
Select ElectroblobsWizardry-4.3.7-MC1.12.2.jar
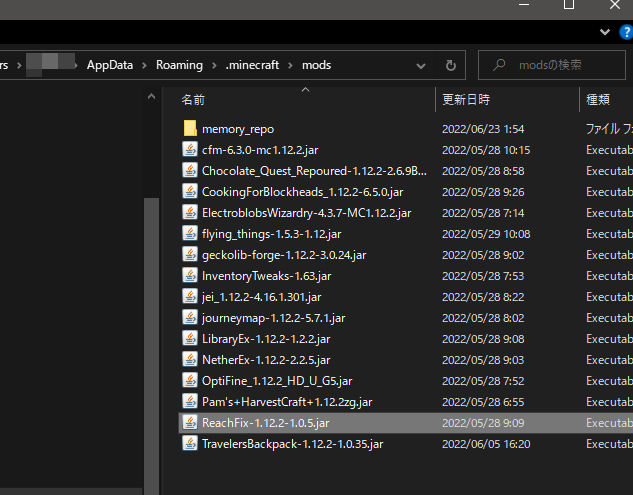pos(306,213)
